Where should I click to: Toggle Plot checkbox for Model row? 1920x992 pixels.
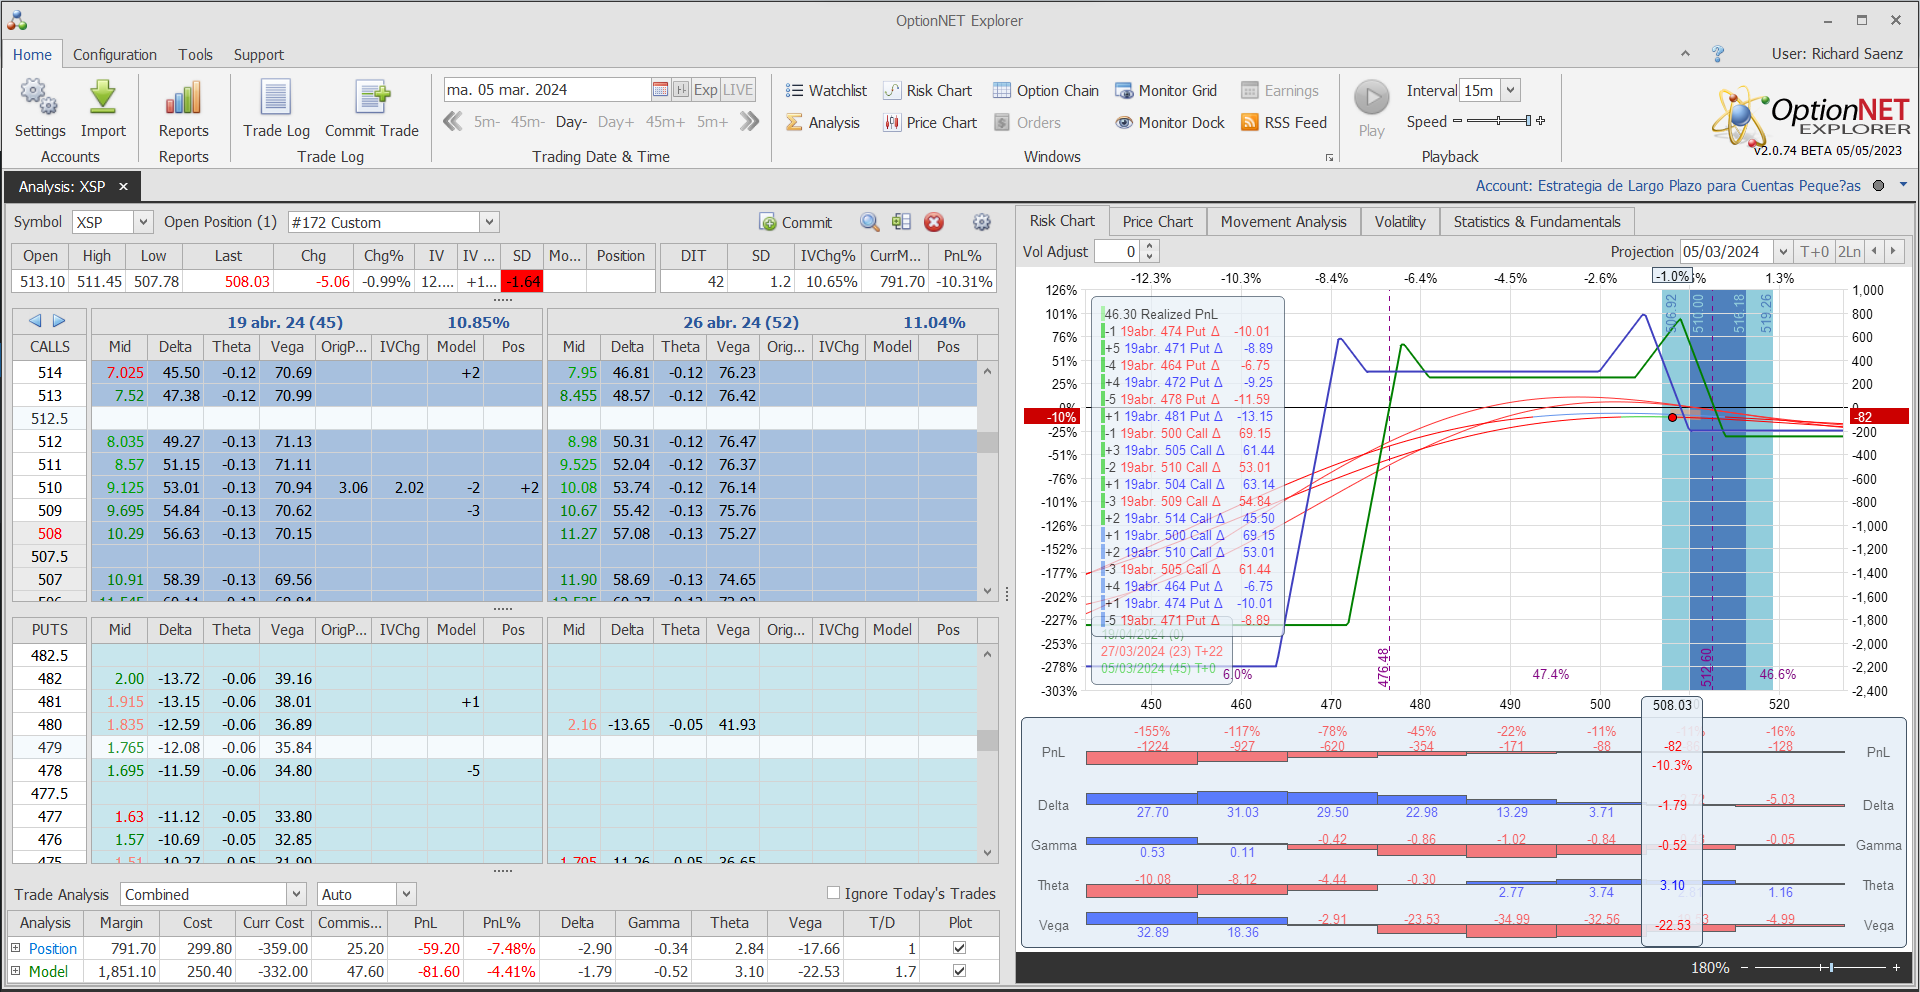coord(960,971)
